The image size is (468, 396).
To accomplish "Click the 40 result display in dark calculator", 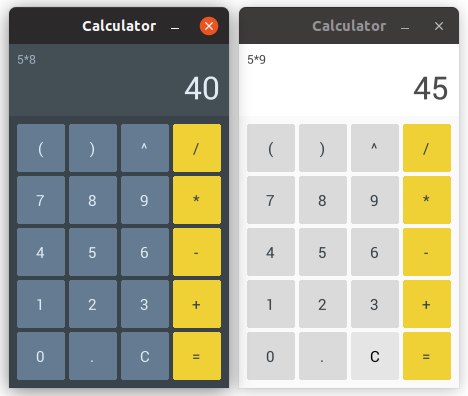I will pyautogui.click(x=202, y=88).
